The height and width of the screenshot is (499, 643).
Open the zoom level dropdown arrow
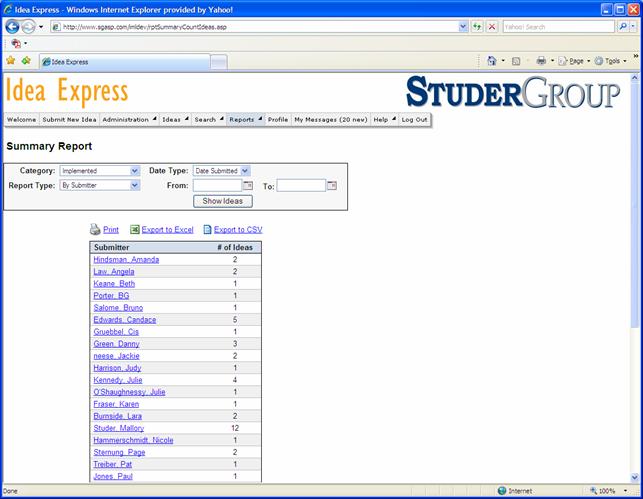[x=625, y=490]
